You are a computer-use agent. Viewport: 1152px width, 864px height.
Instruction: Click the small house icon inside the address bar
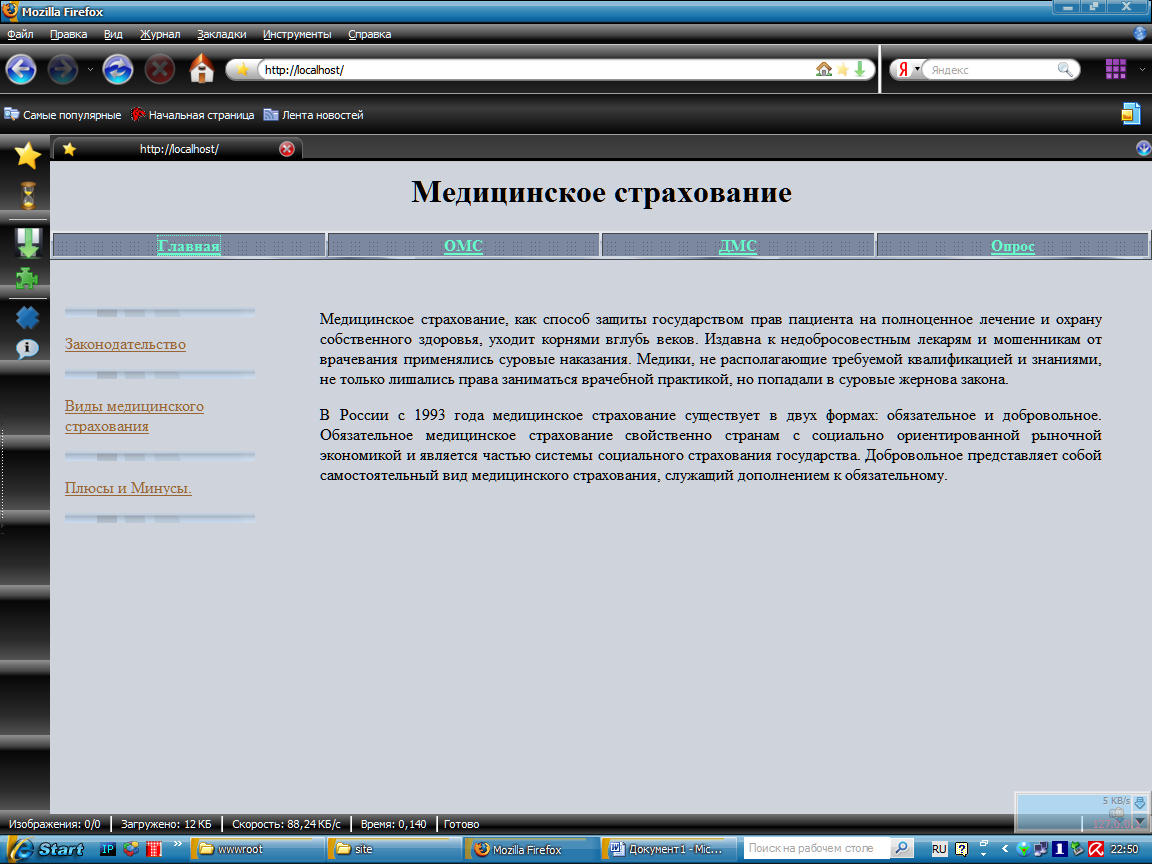coord(824,69)
